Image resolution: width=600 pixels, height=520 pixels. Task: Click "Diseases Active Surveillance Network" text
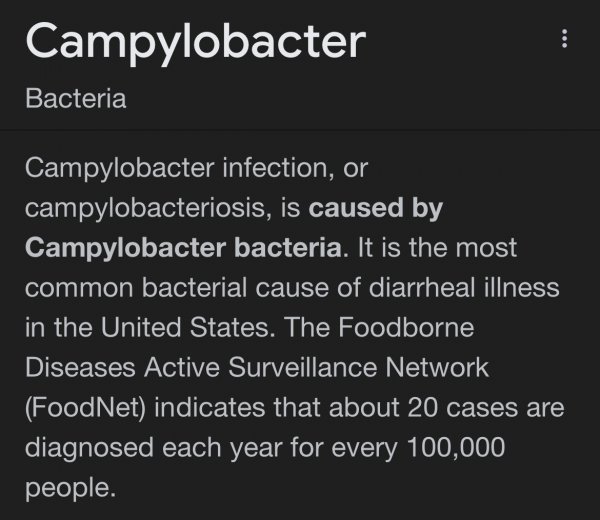click(x=256, y=367)
